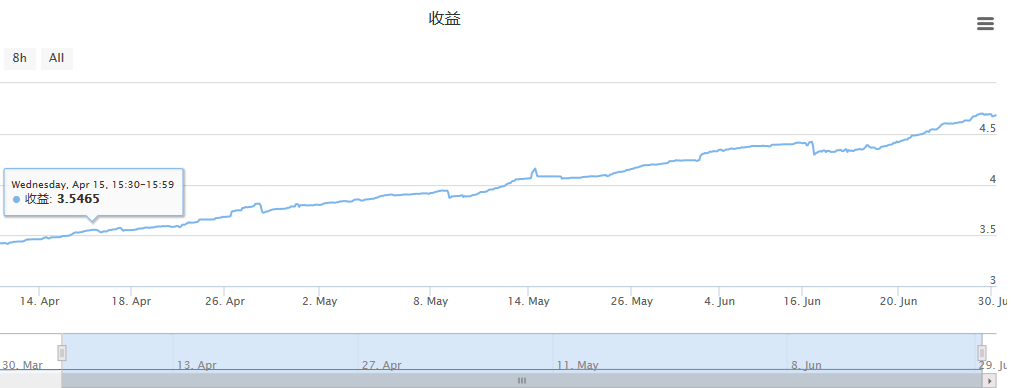
Task: Click the 8. Jun navigator label
Action: (x=806, y=365)
